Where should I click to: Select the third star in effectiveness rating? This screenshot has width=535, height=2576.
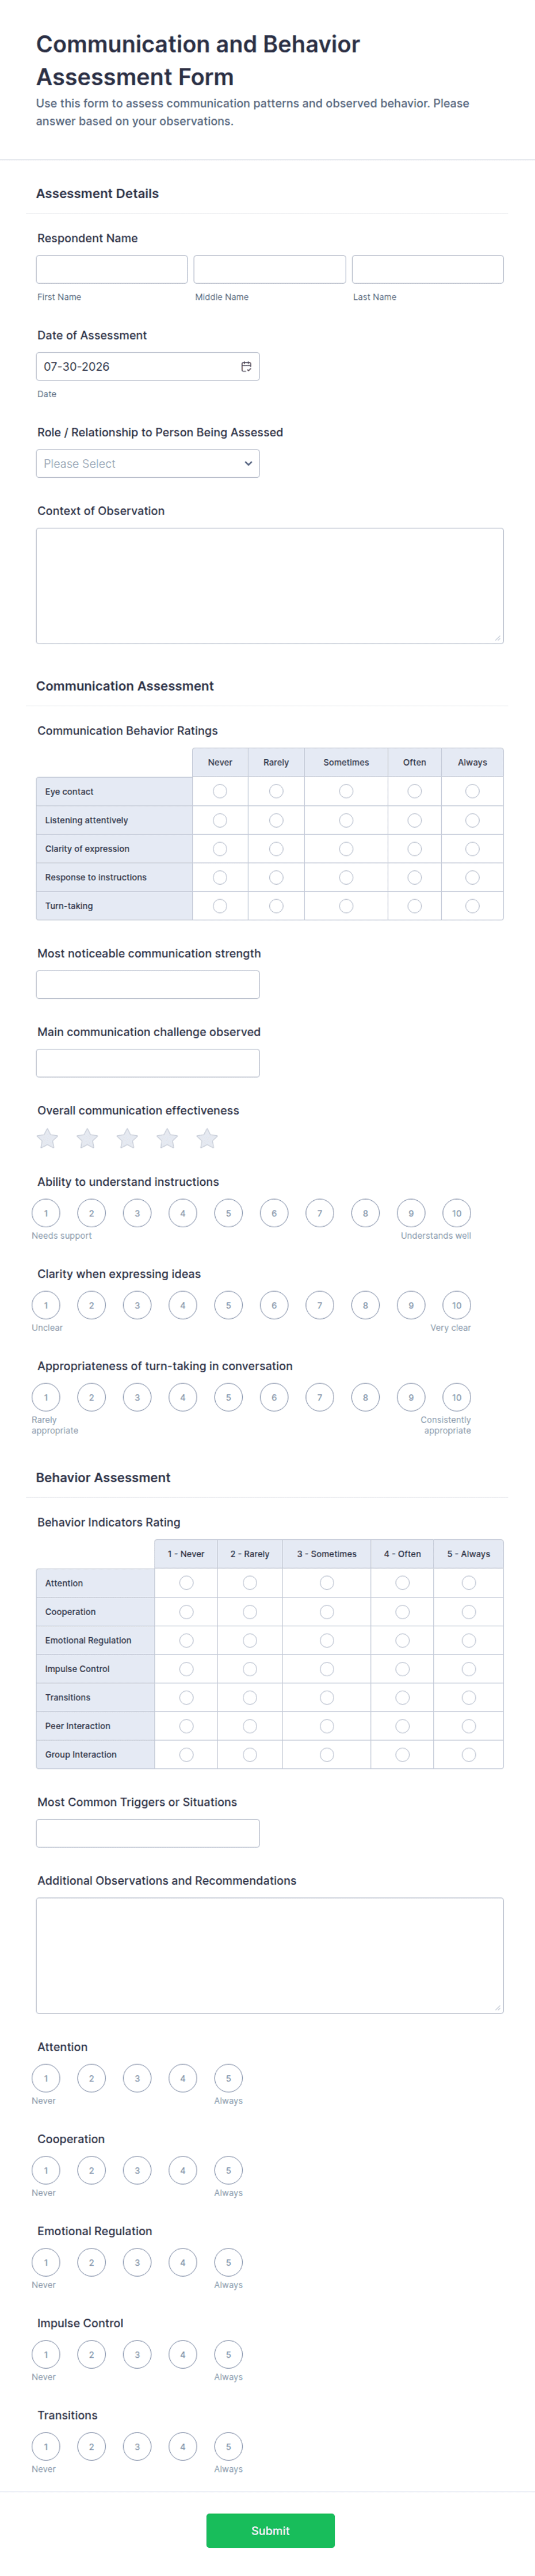tap(127, 1138)
